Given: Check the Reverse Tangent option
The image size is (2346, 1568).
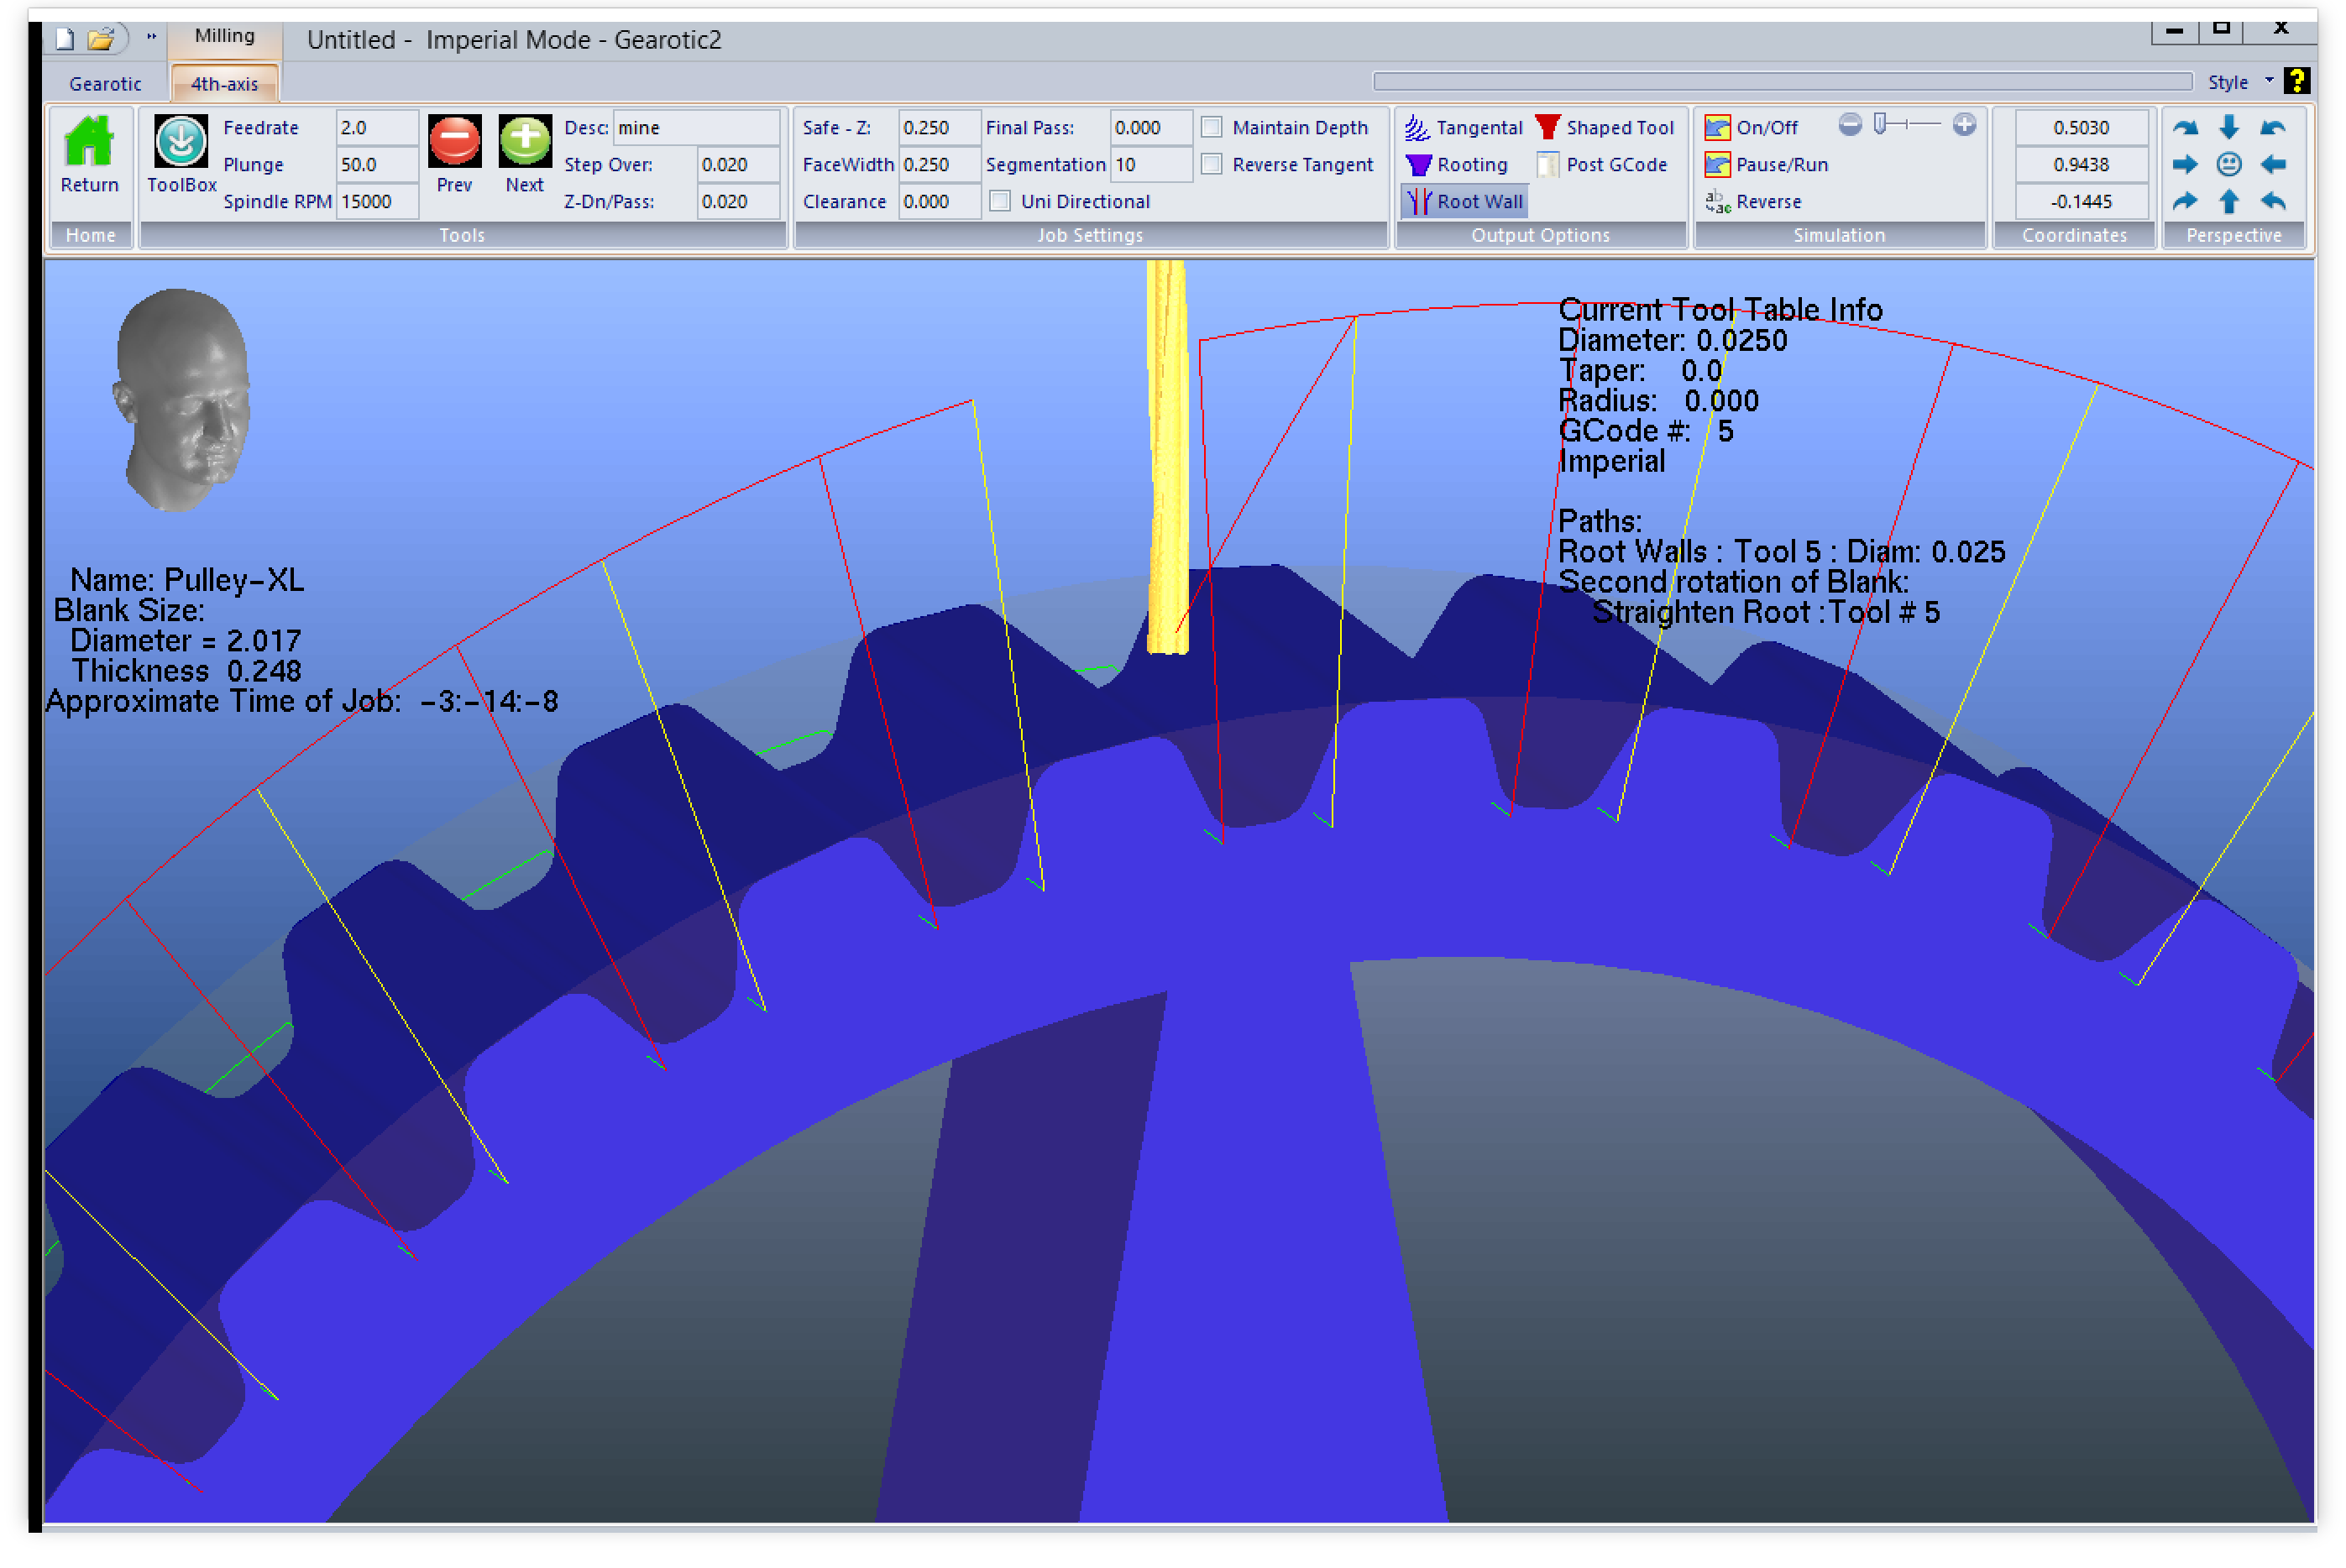Looking at the screenshot, I should (1211, 165).
